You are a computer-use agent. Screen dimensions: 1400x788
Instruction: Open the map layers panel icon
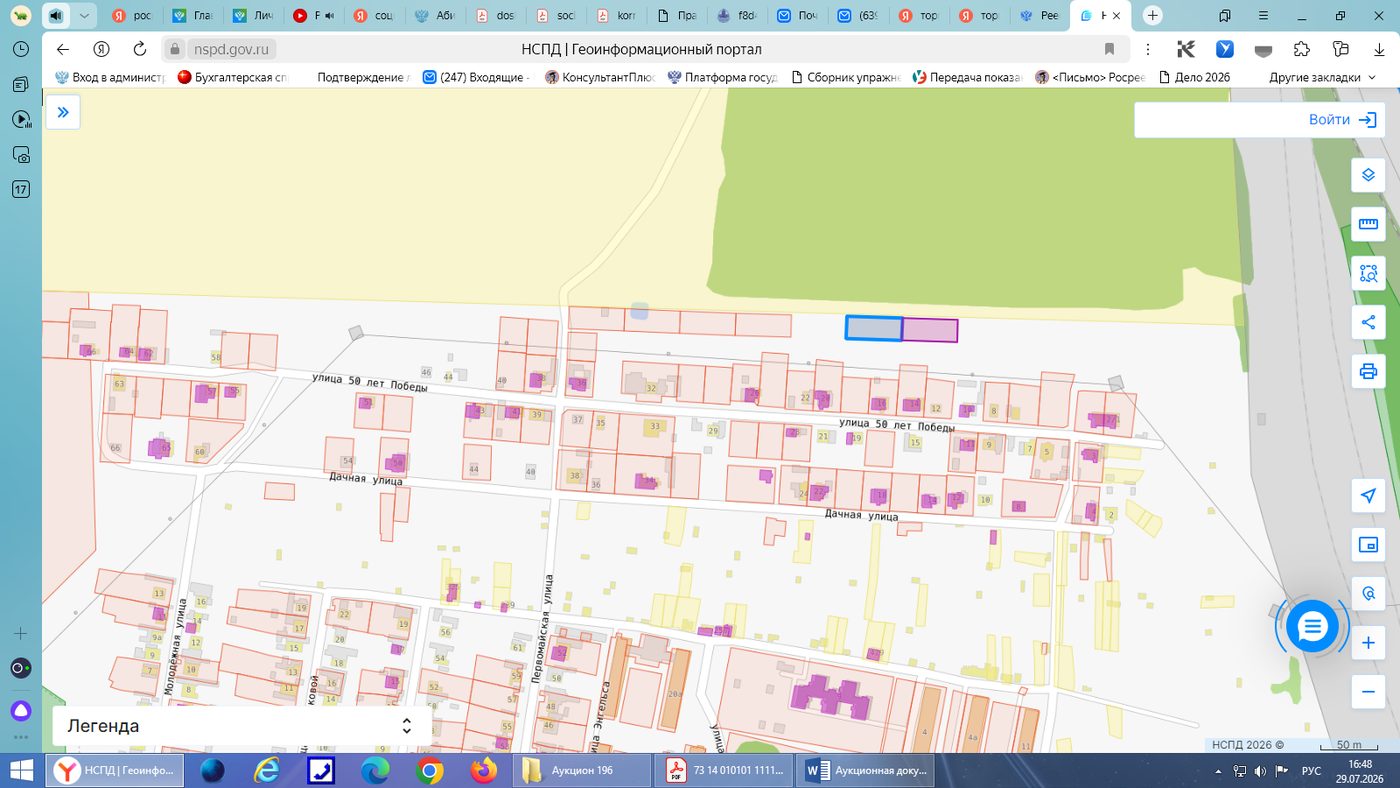[x=1368, y=176]
